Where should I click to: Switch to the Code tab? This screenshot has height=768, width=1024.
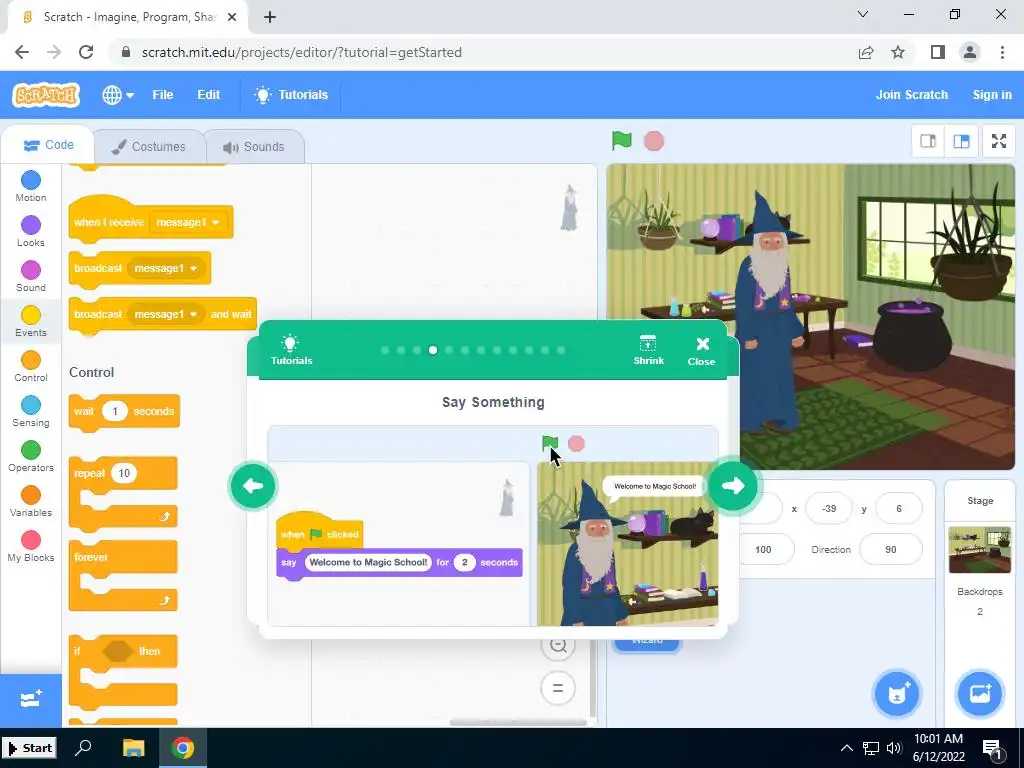coord(48,145)
